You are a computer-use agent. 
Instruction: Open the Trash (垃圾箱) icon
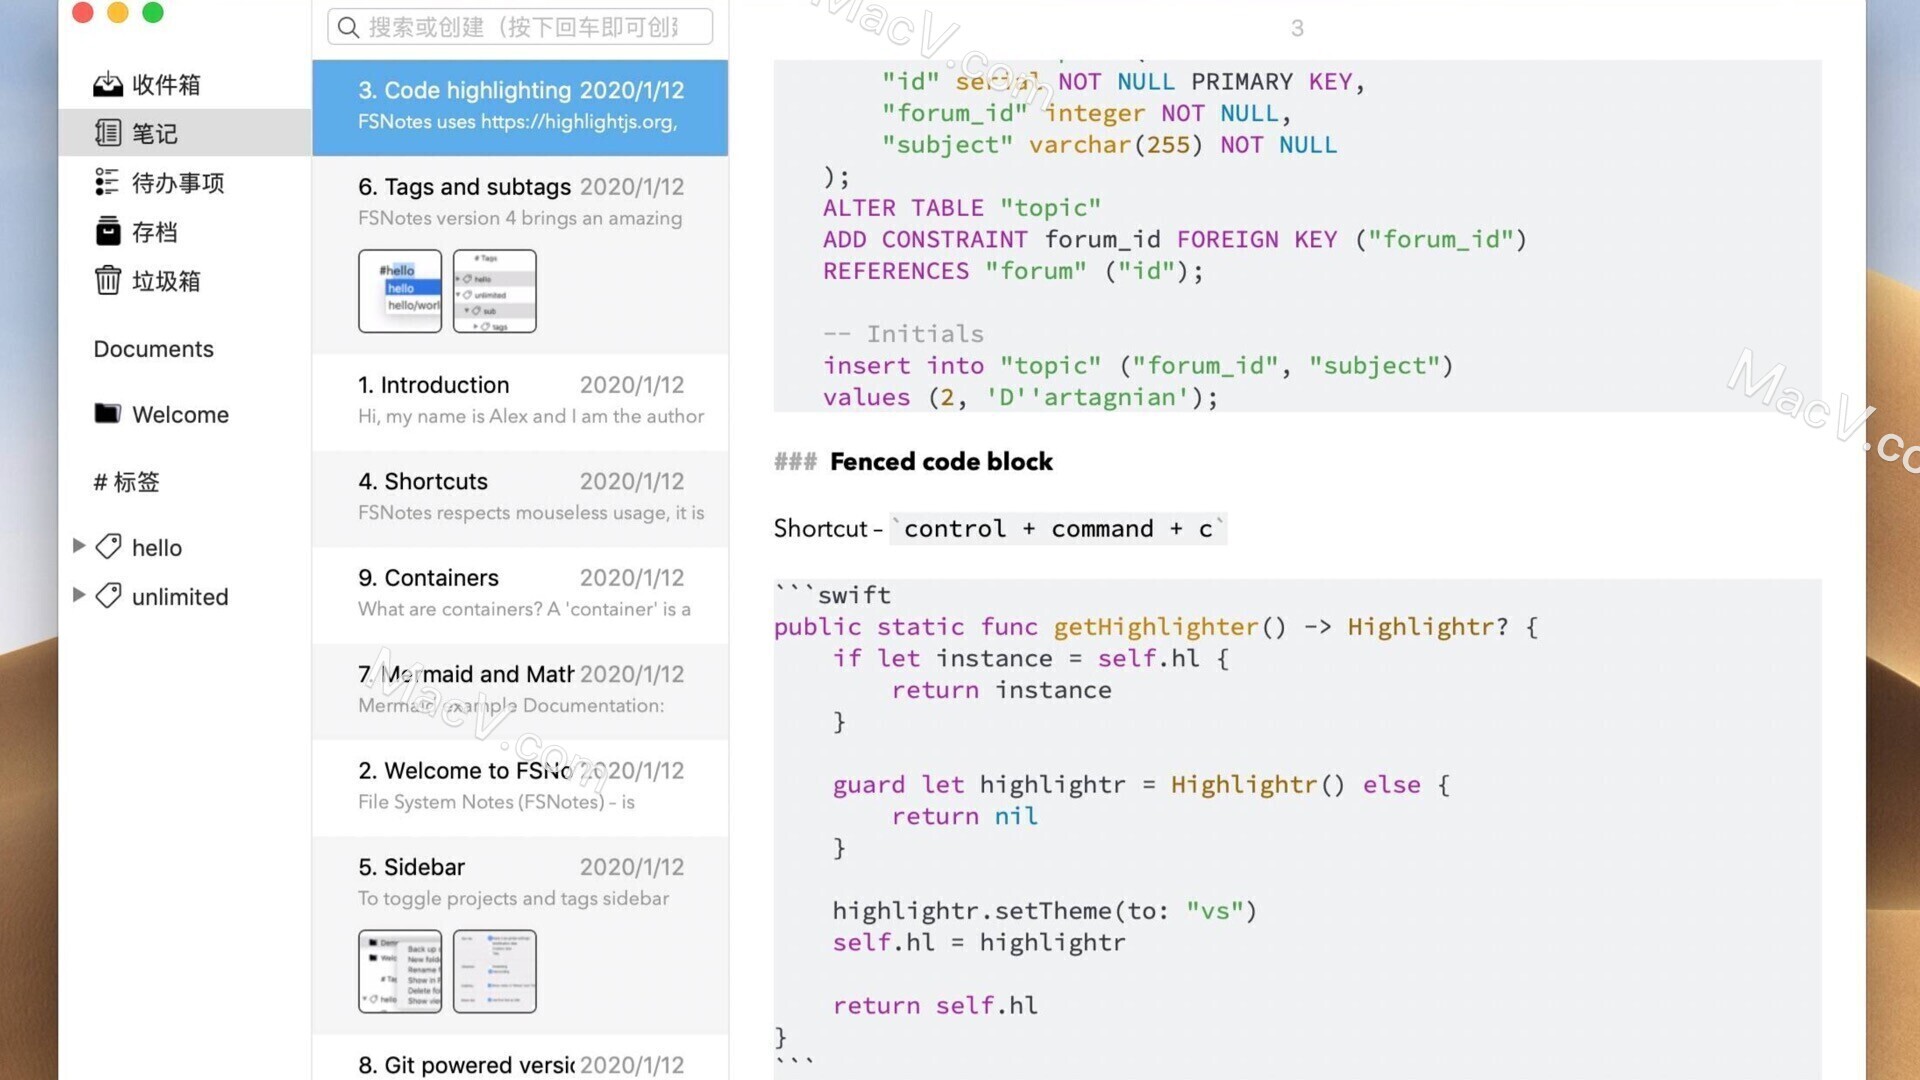tap(108, 280)
